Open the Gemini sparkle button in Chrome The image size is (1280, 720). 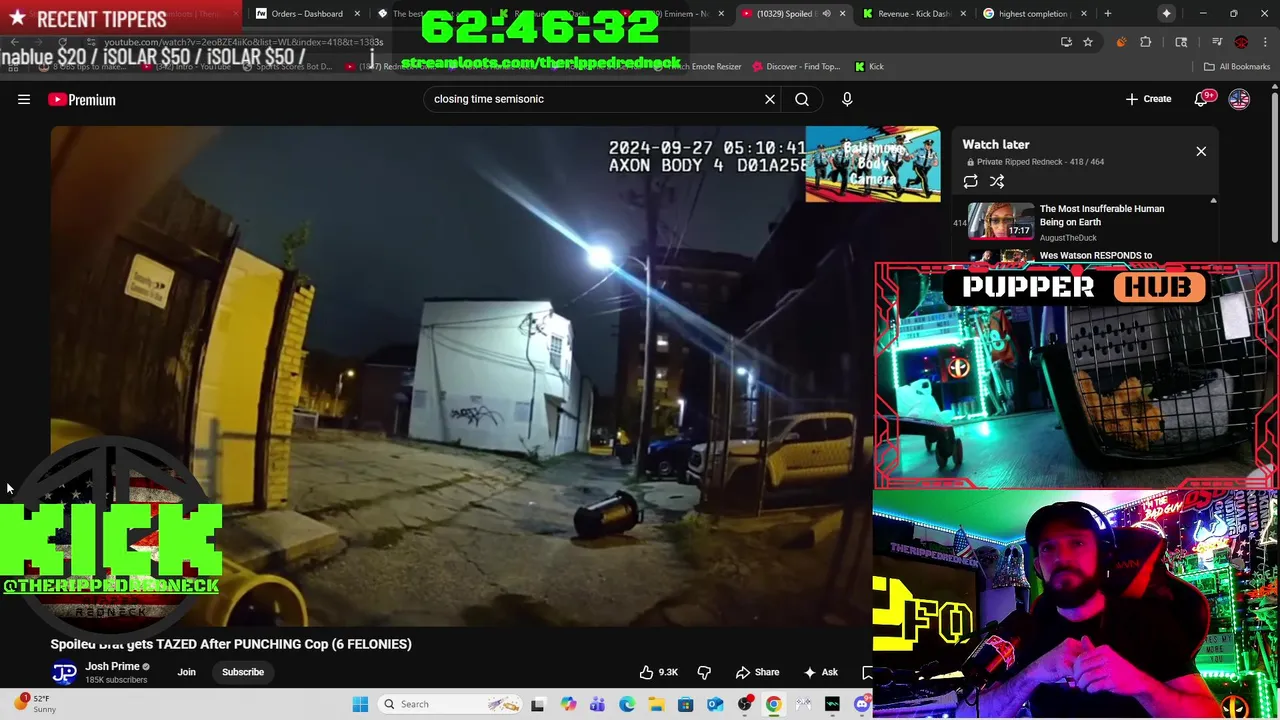pyautogui.click(x=1167, y=14)
